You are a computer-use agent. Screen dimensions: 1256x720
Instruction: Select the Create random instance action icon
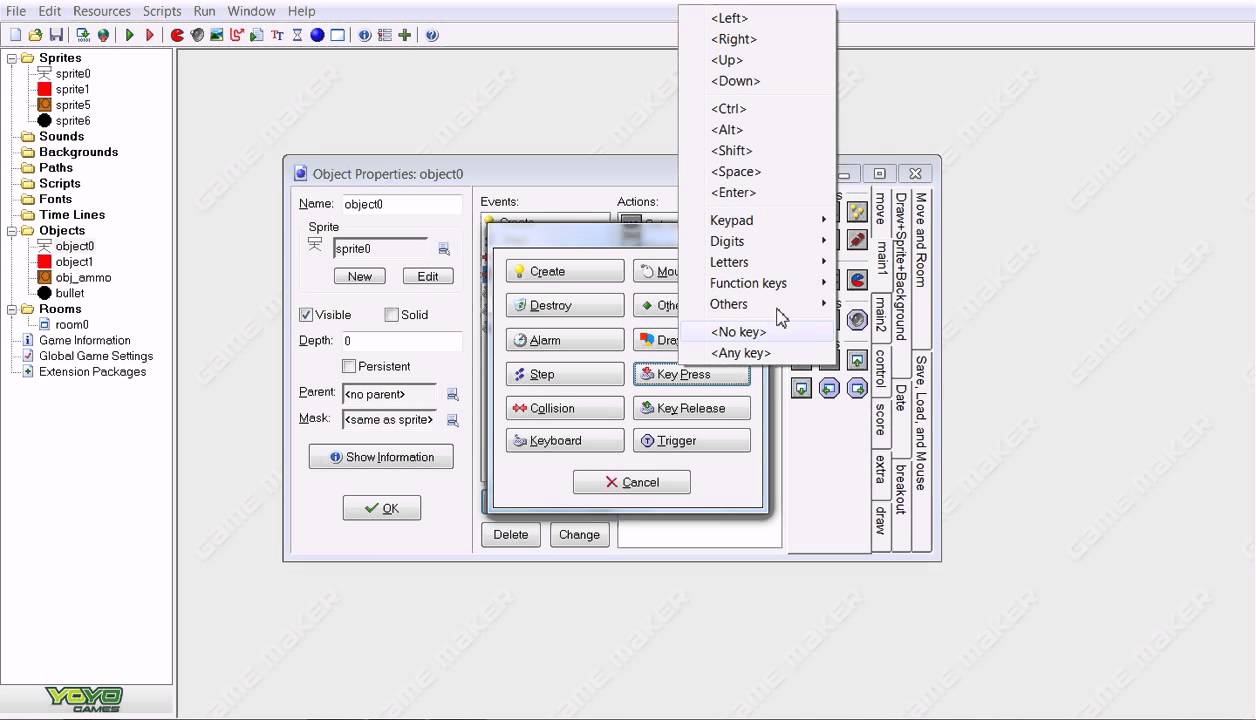pyautogui.click(x=857, y=211)
